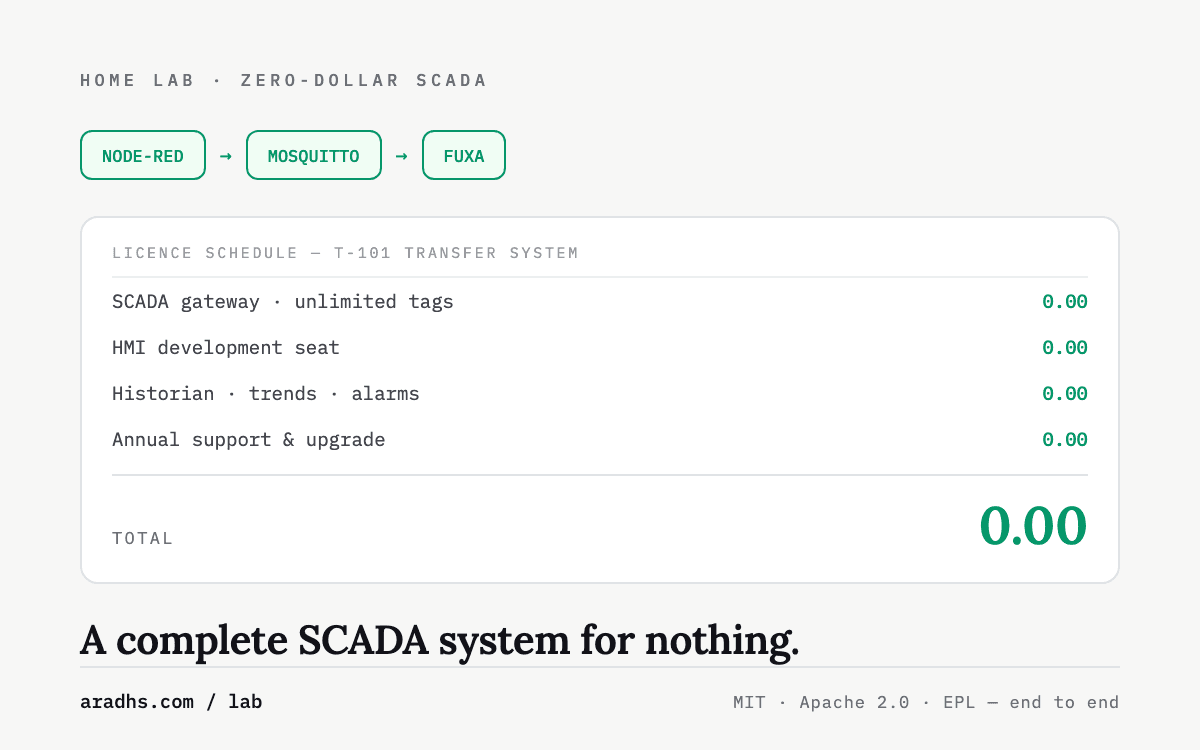1200x750 pixels.
Task: Click the HOME LAB ZERO-DOLLAR SCADA heading
Action: coord(284,80)
